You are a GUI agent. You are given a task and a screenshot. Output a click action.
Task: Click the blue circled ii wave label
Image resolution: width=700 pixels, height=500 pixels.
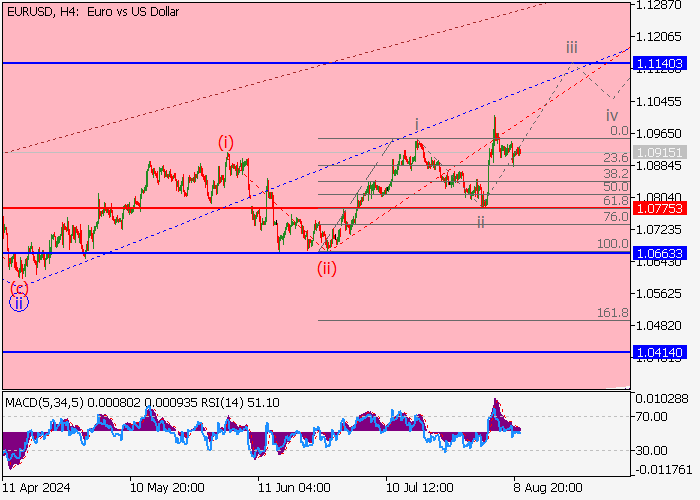pyautogui.click(x=19, y=303)
